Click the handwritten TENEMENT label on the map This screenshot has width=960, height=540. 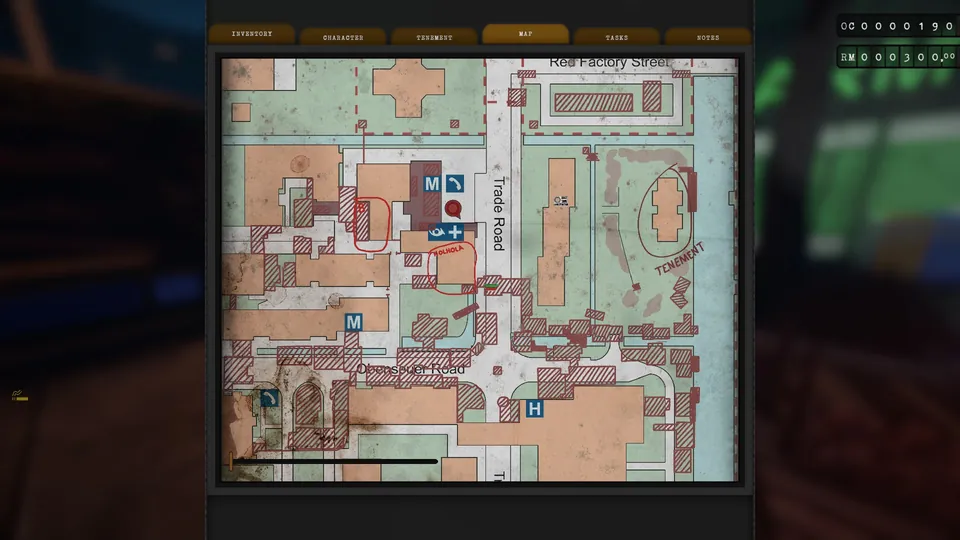[680, 259]
